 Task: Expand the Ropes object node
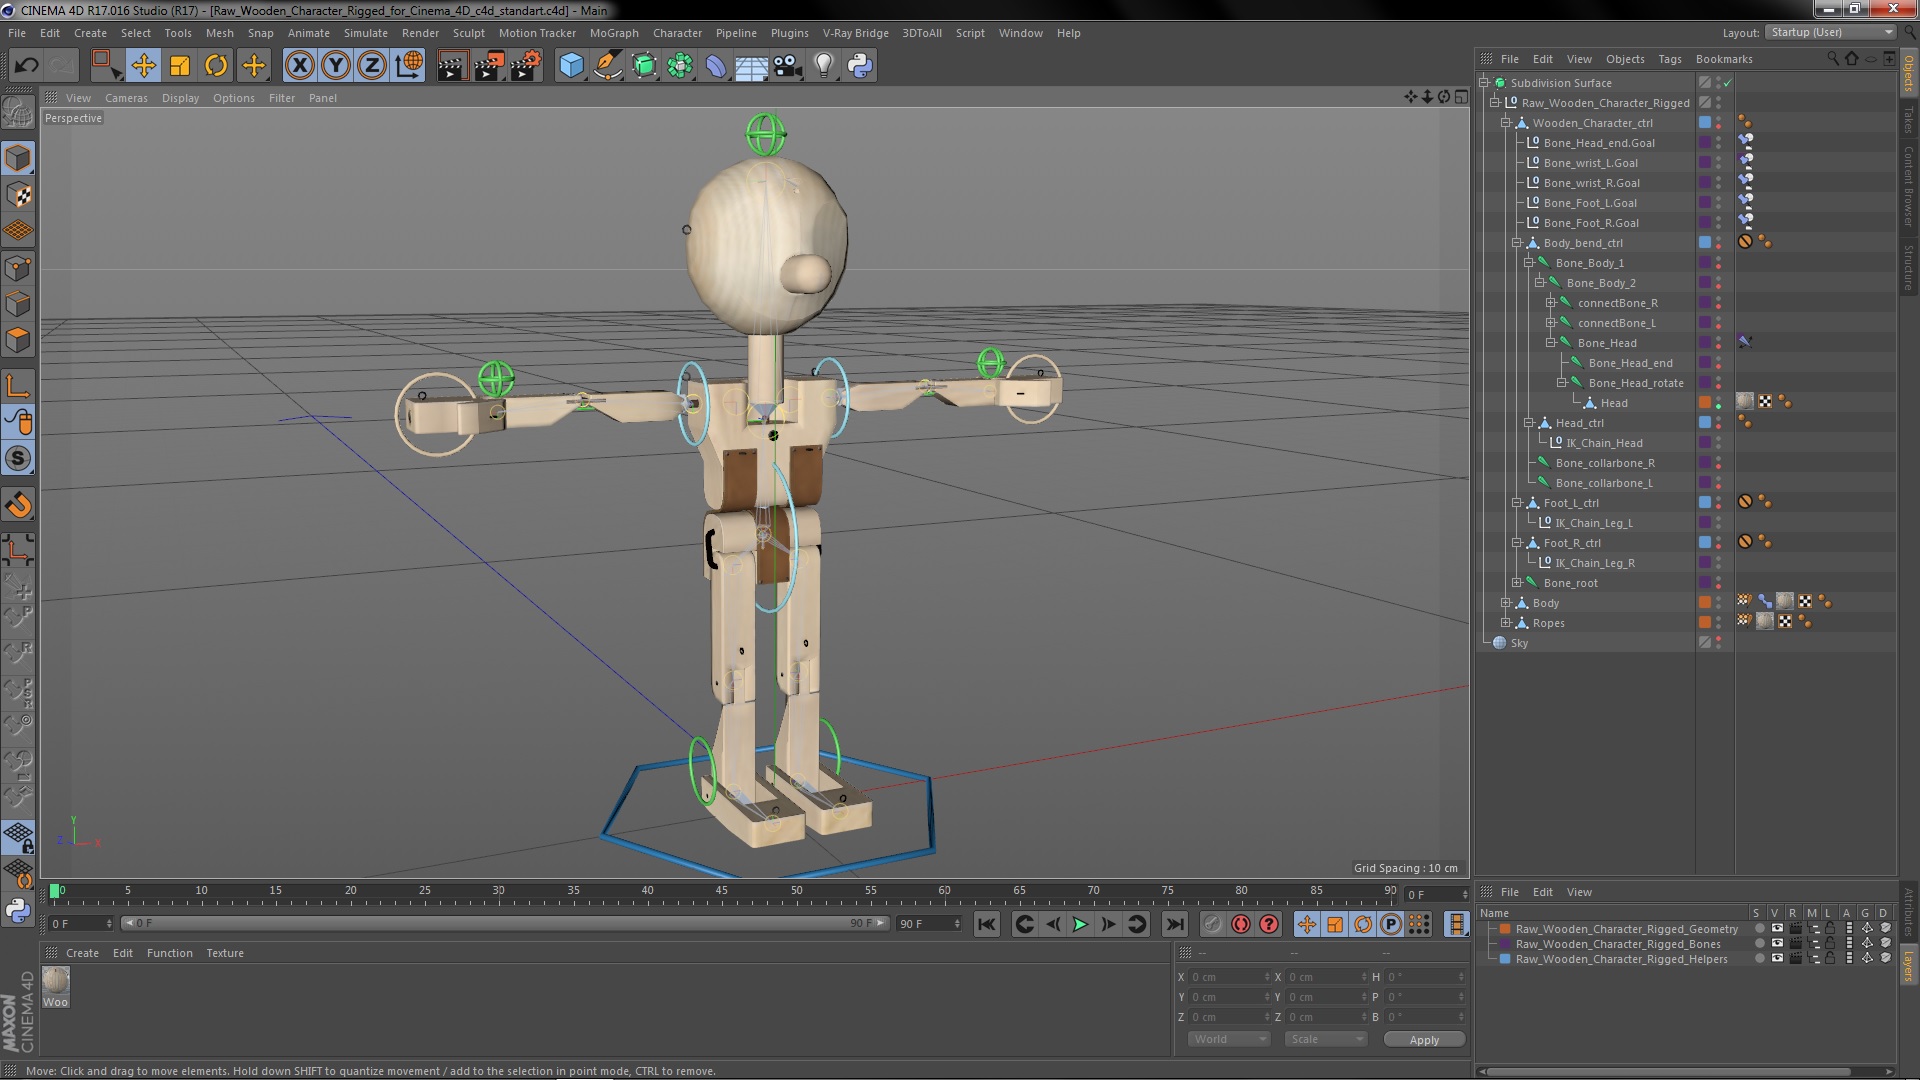(1505, 623)
